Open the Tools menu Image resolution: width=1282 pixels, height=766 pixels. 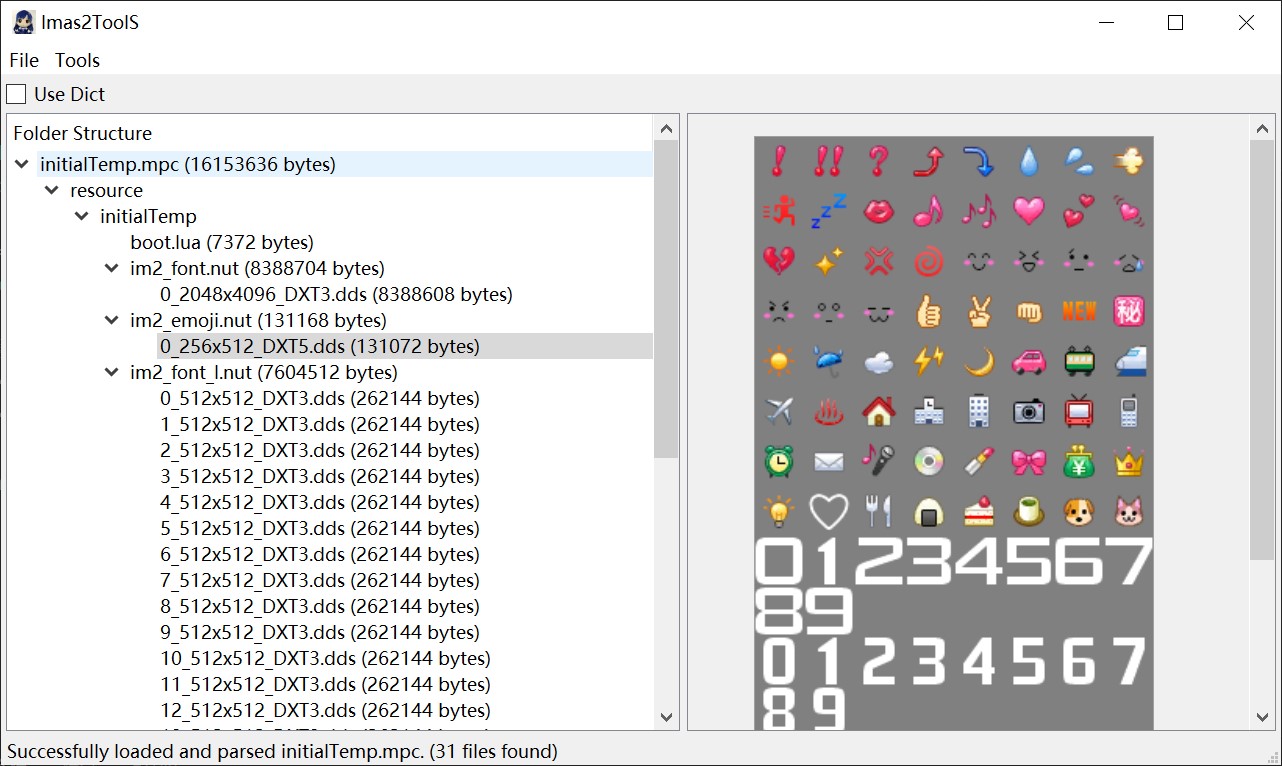tap(77, 60)
